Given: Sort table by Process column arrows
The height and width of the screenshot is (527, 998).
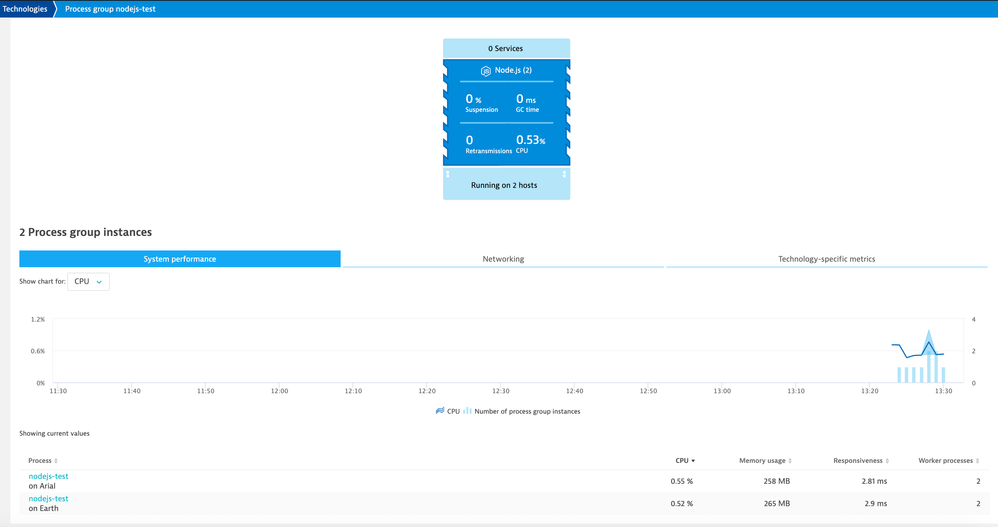Looking at the screenshot, I should tap(56, 461).
